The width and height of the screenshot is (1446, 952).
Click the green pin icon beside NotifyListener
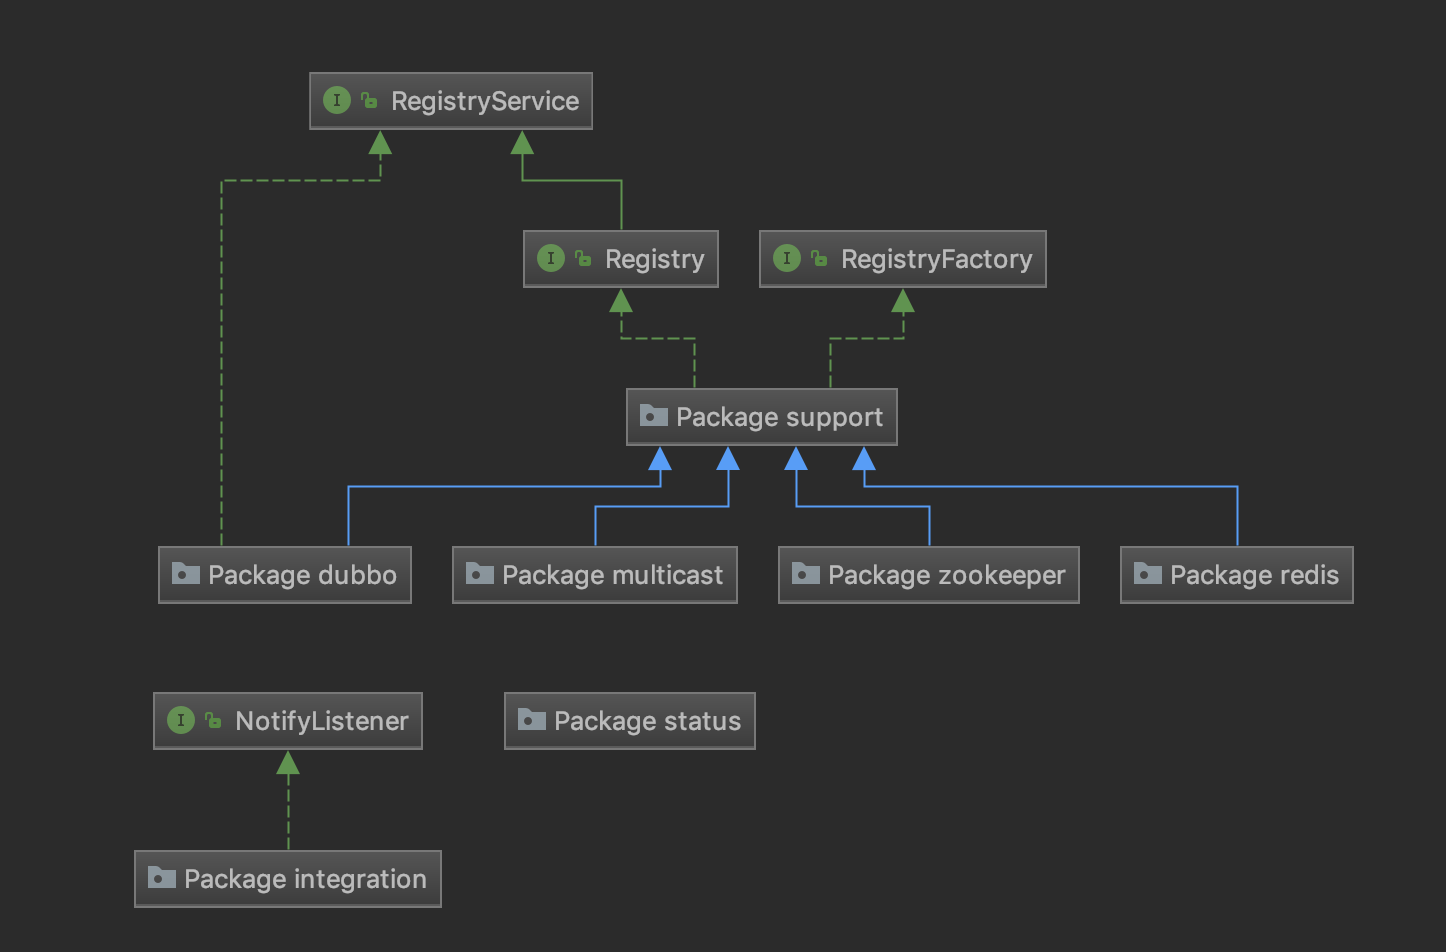[213, 720]
